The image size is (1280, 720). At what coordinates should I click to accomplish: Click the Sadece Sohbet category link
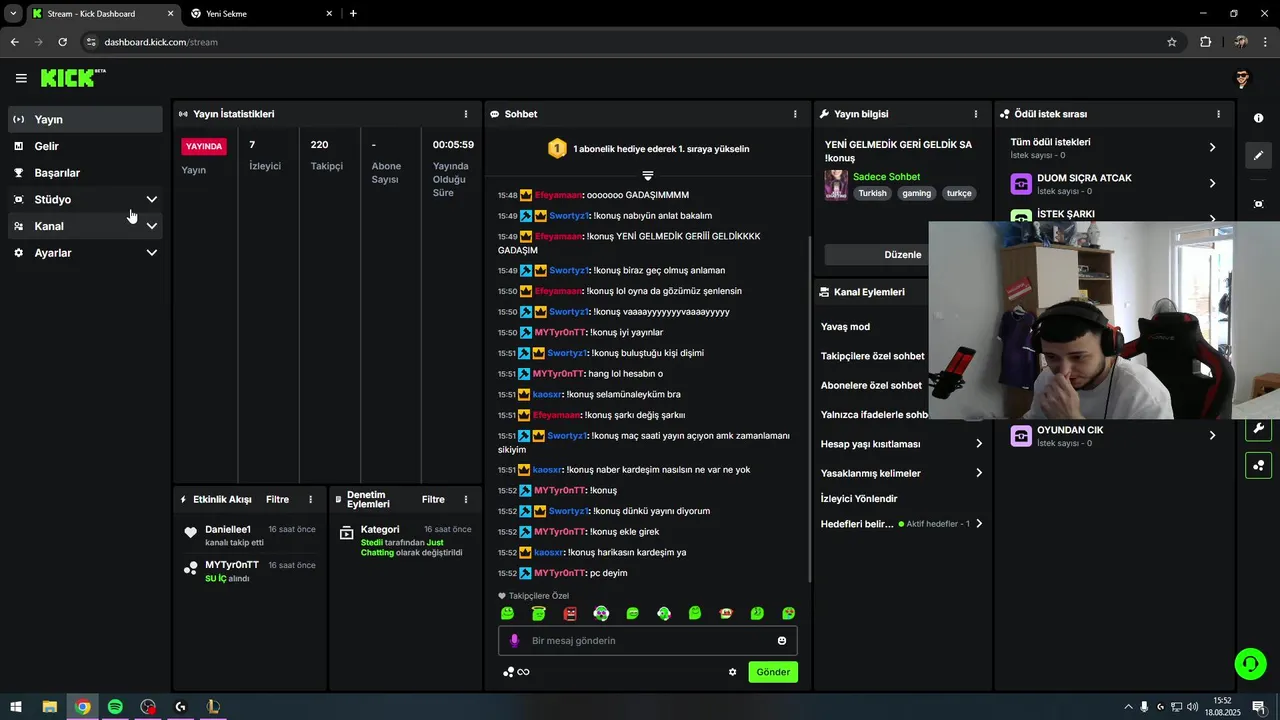[886, 177]
